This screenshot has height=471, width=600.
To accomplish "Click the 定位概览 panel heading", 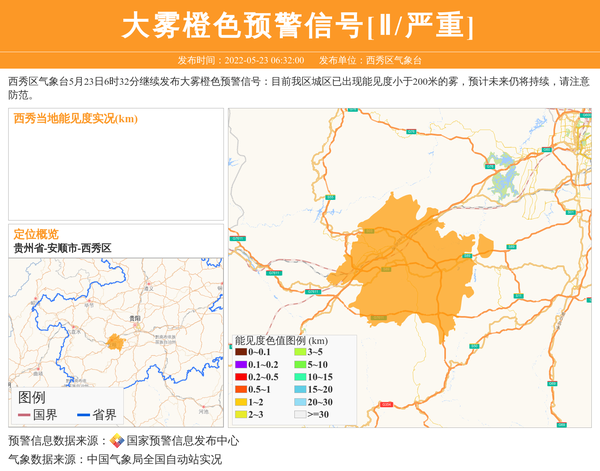I will pos(36,234).
